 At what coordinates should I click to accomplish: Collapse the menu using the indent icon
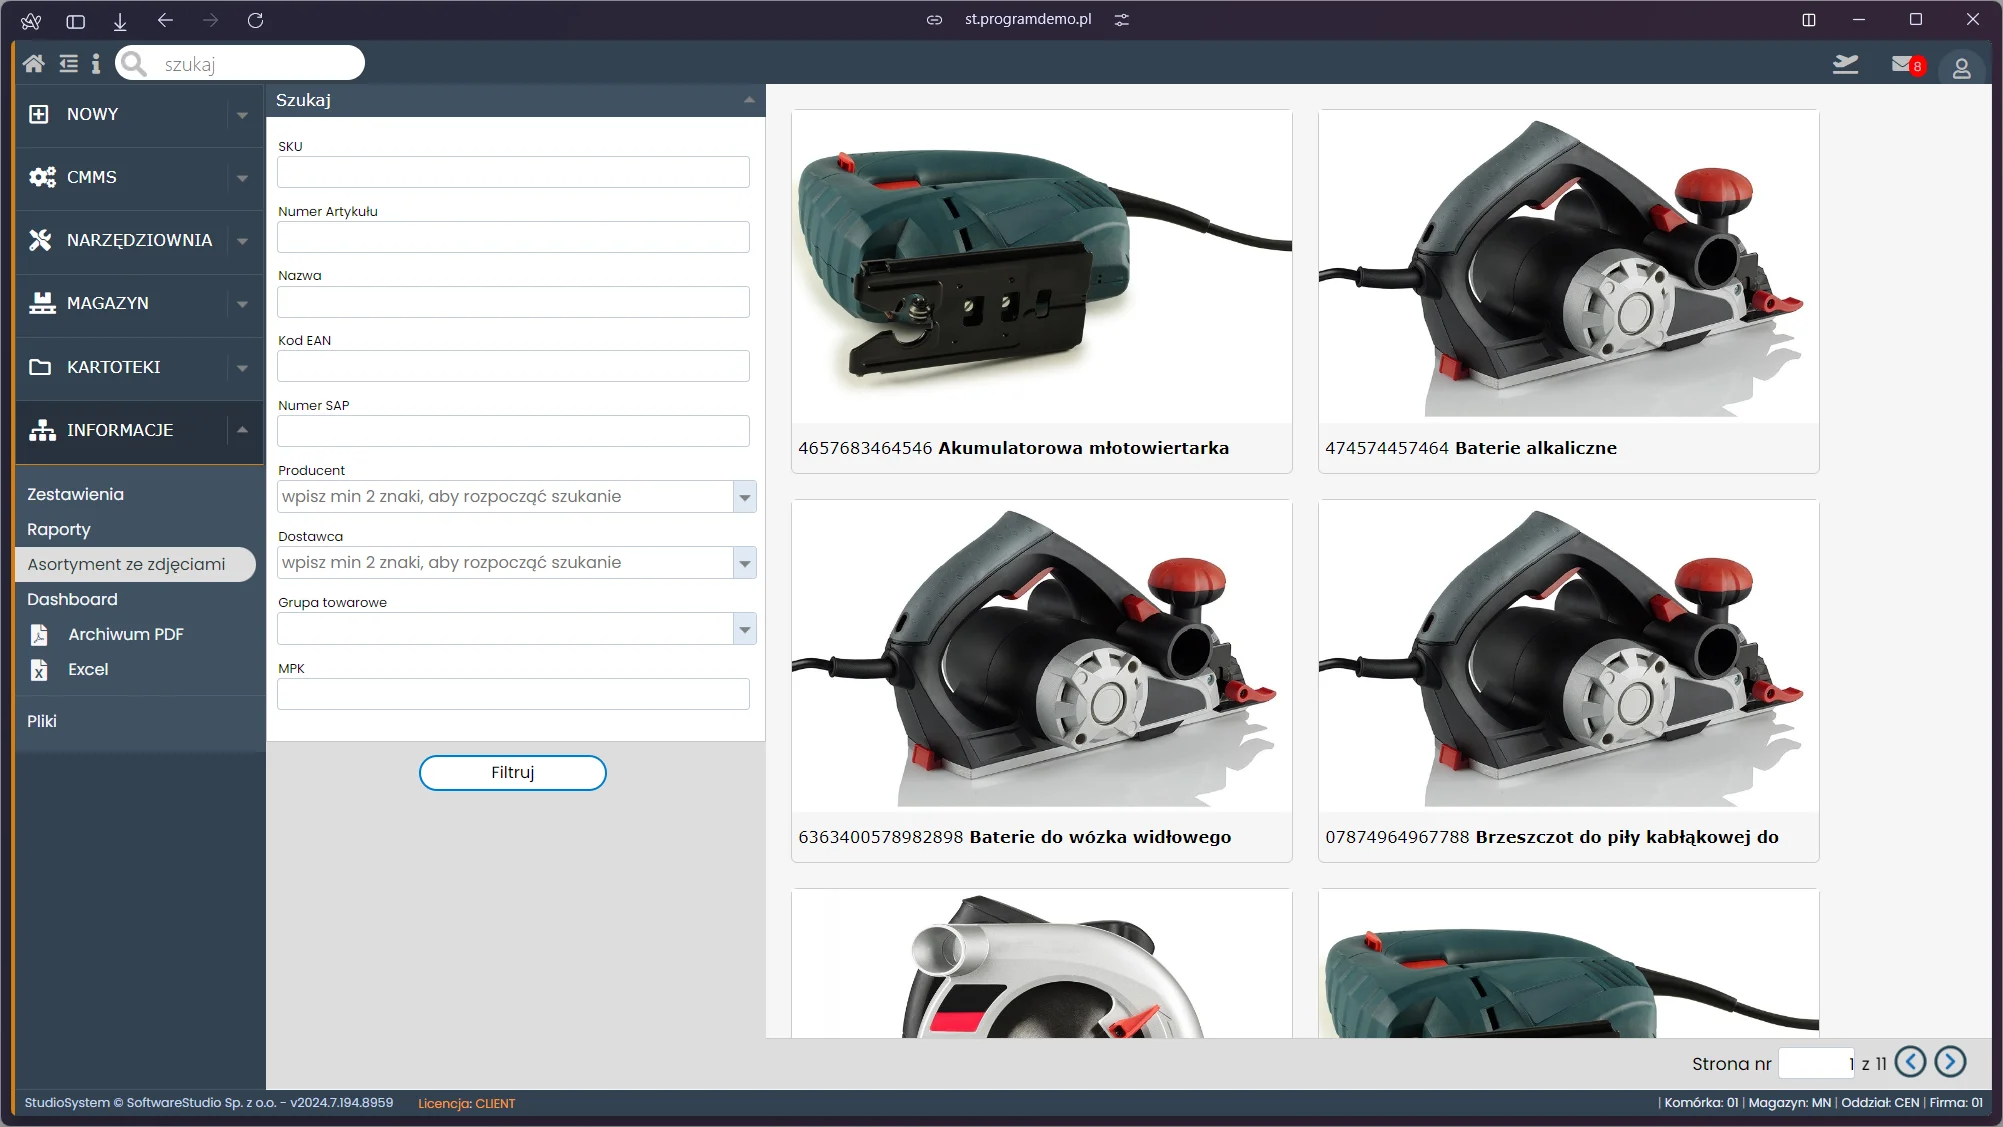[66, 63]
